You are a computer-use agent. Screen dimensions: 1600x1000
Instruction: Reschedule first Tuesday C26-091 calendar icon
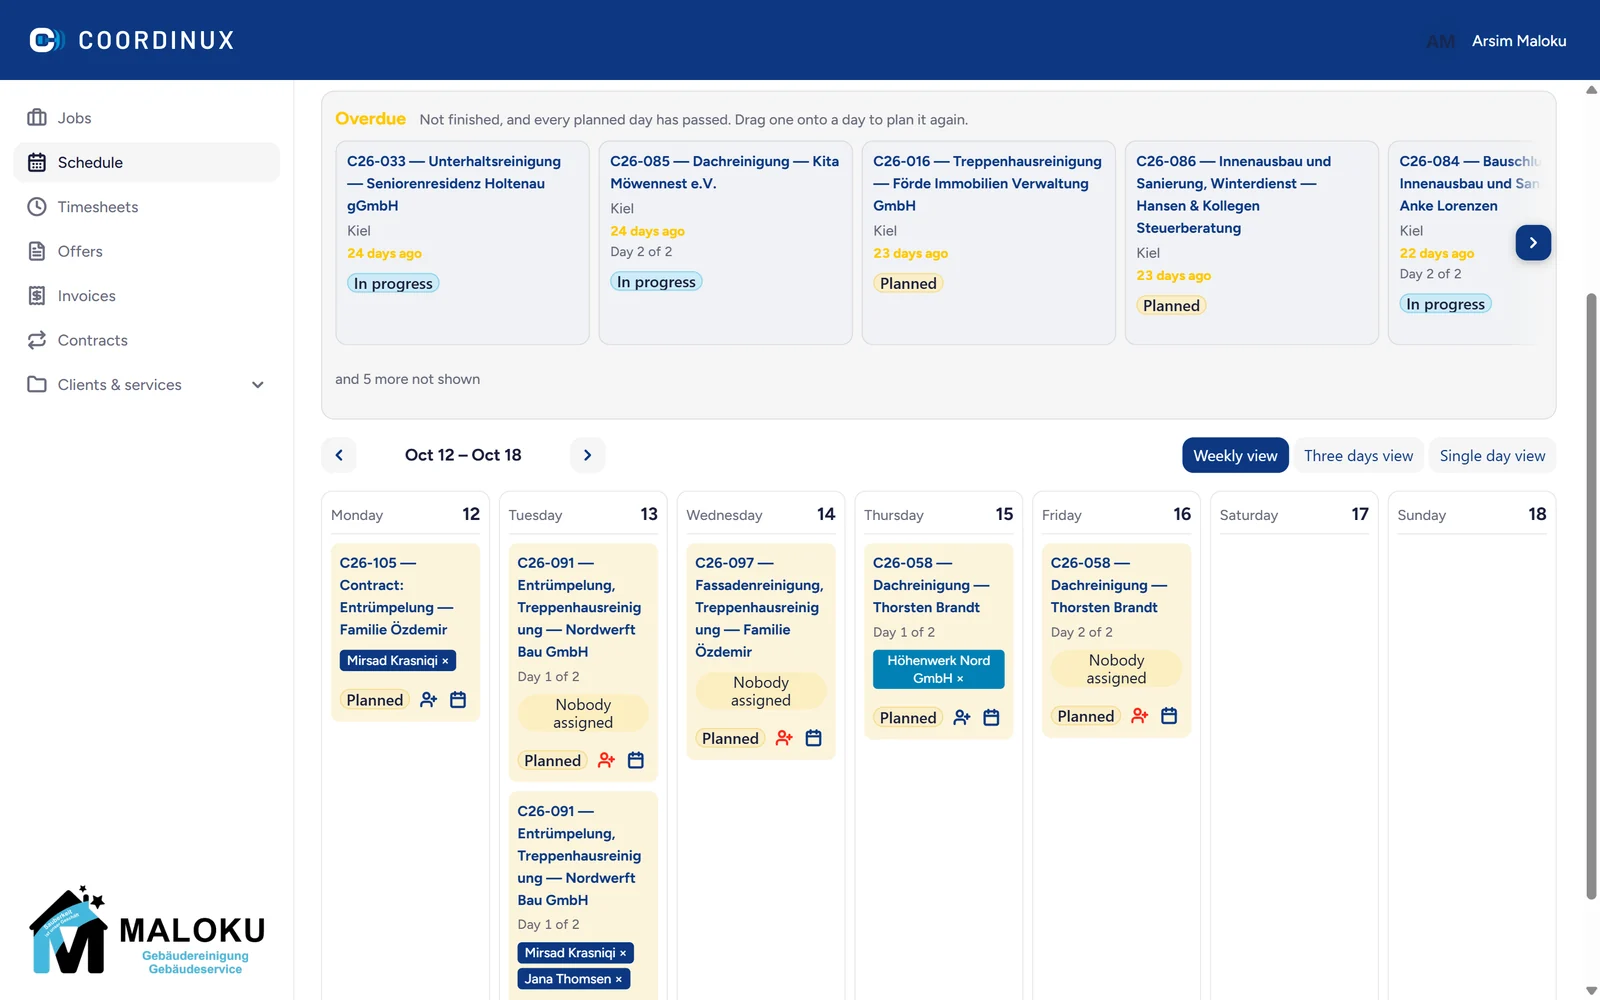pyautogui.click(x=636, y=761)
